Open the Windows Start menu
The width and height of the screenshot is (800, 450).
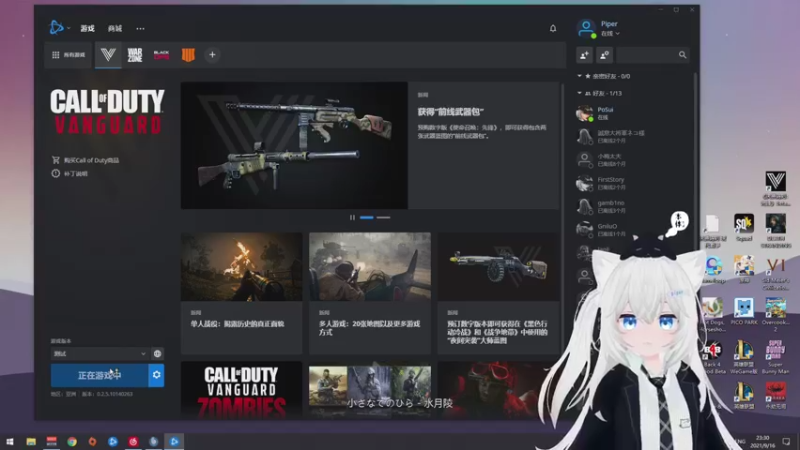pos(10,441)
